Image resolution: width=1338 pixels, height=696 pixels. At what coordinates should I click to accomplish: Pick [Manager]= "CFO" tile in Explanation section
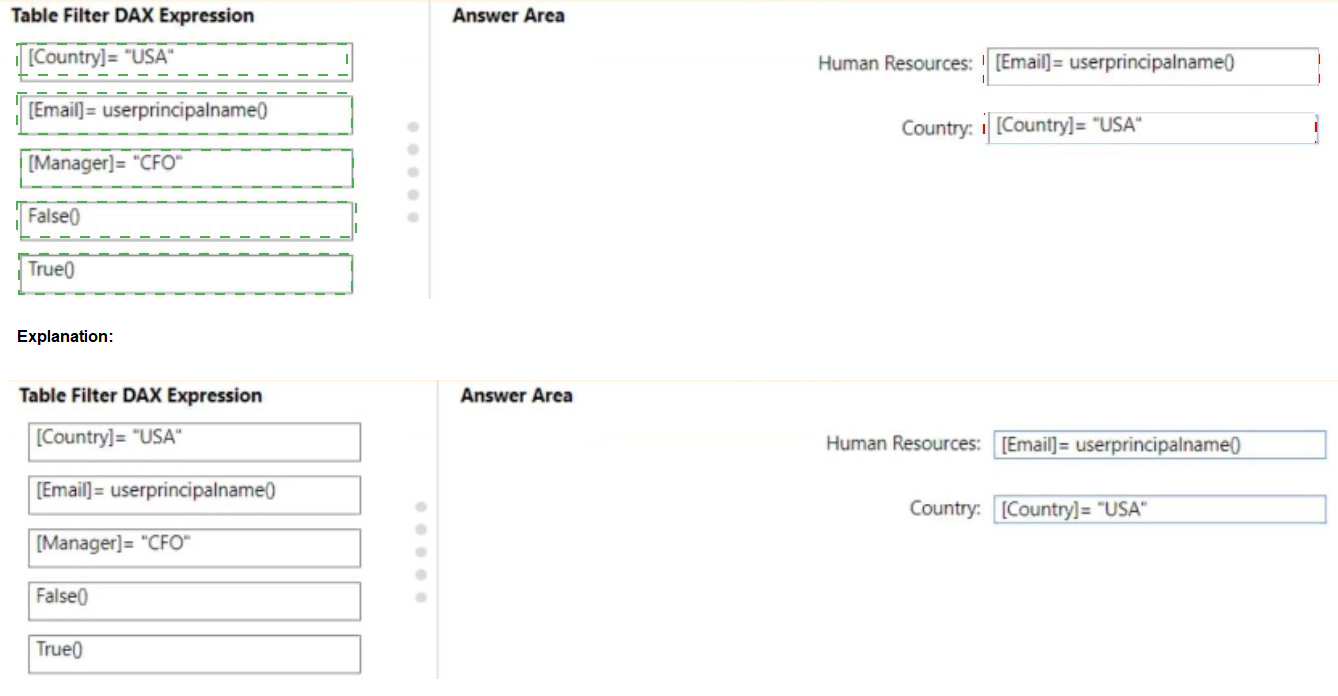click(x=194, y=547)
